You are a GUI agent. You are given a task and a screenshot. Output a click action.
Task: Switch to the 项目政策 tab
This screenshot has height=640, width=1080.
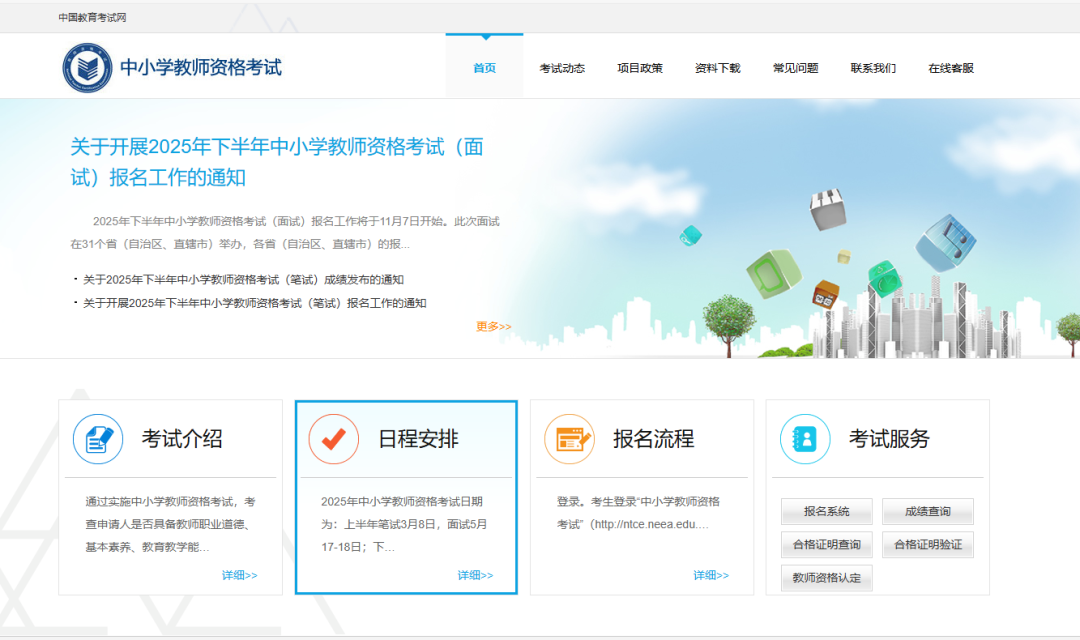[x=640, y=68]
